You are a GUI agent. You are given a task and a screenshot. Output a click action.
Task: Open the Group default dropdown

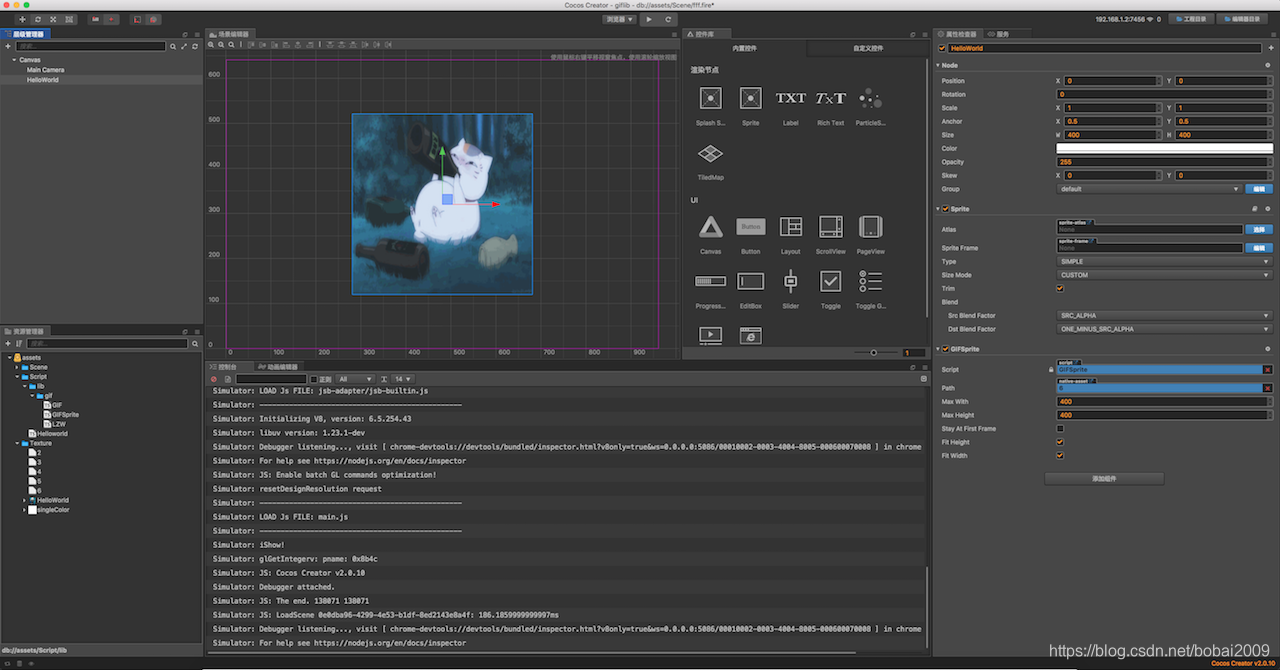[x=1150, y=188]
